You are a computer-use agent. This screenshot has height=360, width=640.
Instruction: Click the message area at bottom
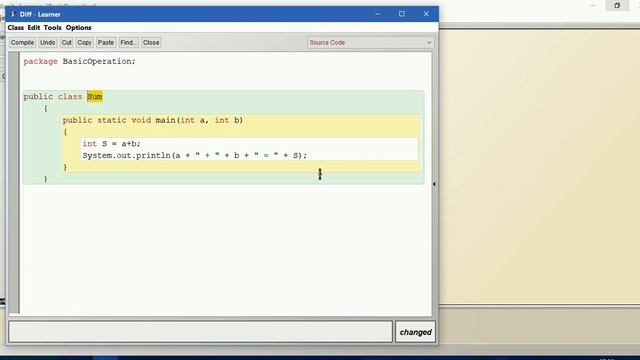(200, 331)
